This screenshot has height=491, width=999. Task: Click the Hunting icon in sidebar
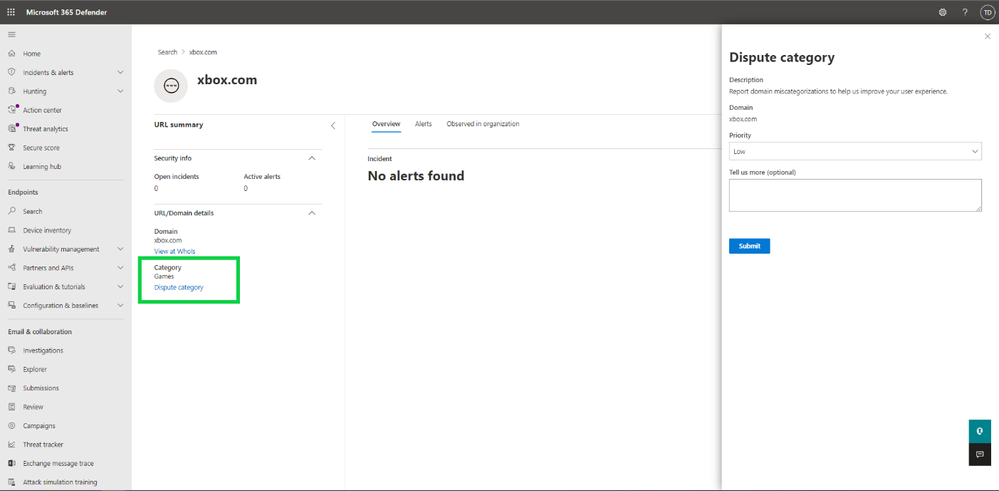pos(11,91)
